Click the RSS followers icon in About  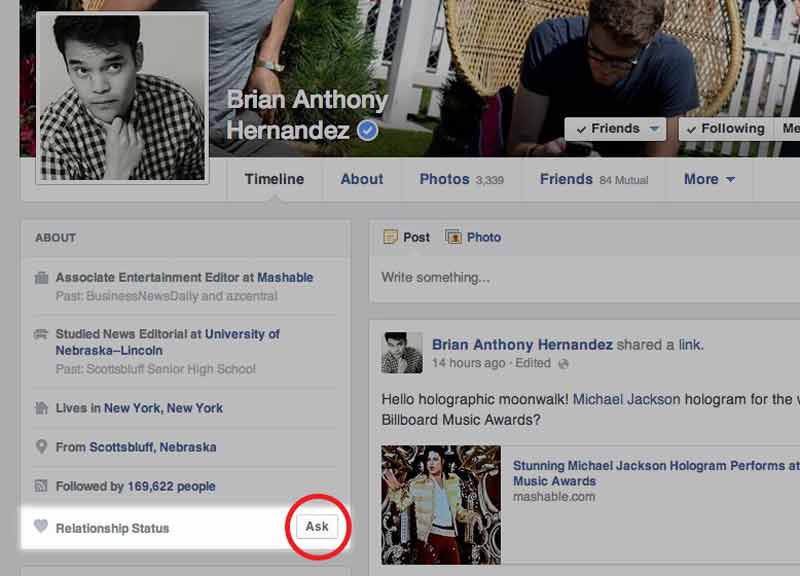click(42, 486)
